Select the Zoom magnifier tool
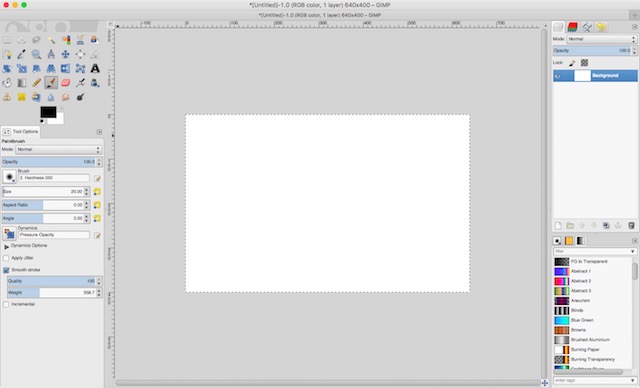640x388 pixels. pos(36,54)
